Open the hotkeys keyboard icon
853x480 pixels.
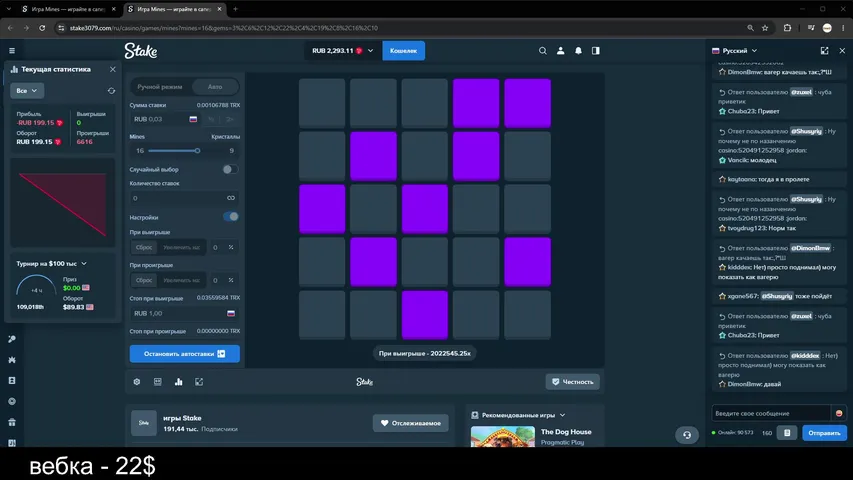click(x=158, y=382)
